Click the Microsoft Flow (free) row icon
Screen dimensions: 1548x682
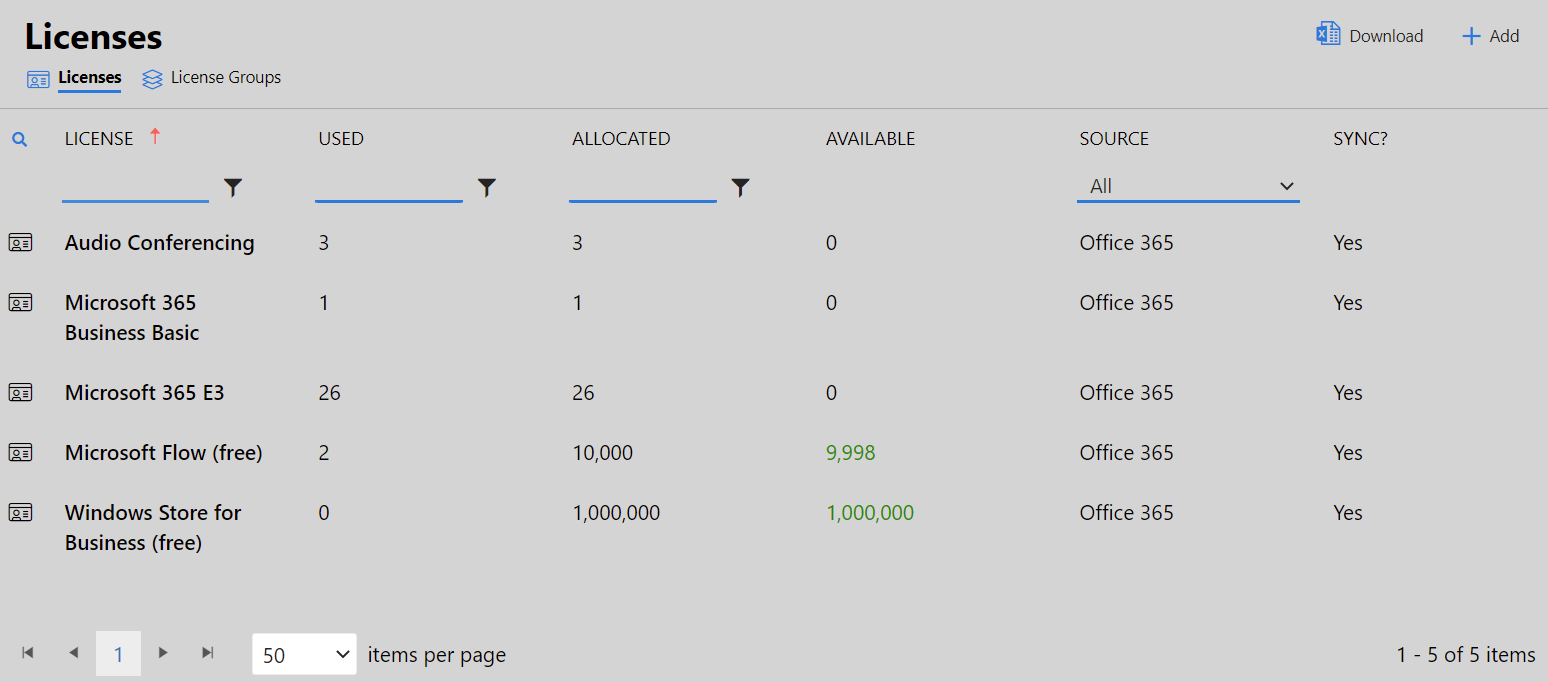pyautogui.click(x=20, y=452)
